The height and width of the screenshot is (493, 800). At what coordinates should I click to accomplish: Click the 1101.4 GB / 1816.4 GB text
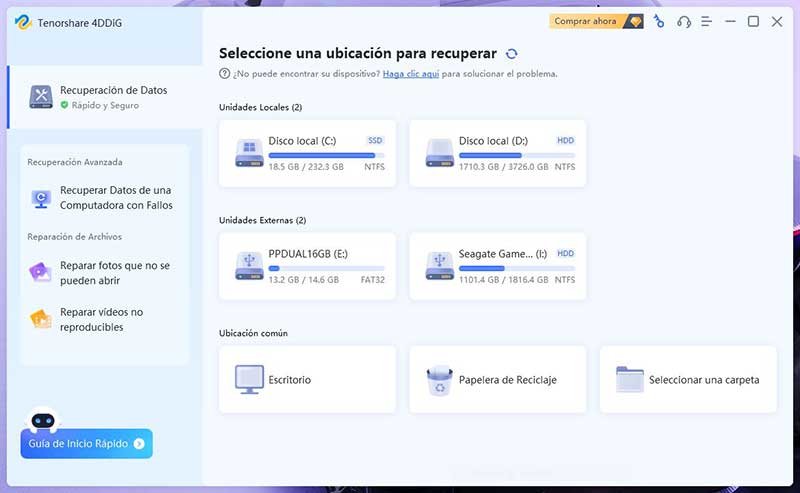(x=504, y=280)
